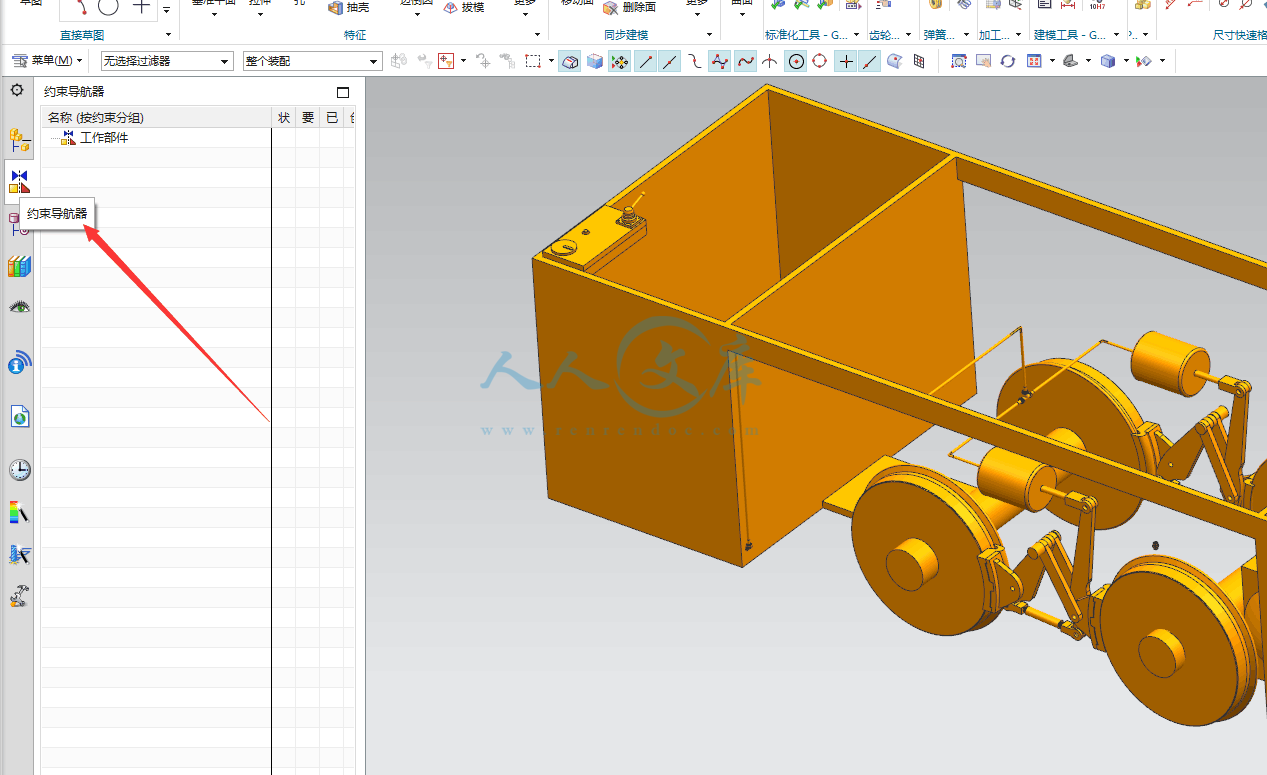The width and height of the screenshot is (1267, 775).
Task: Open the eye-icon sidebar tab
Action: [19, 307]
